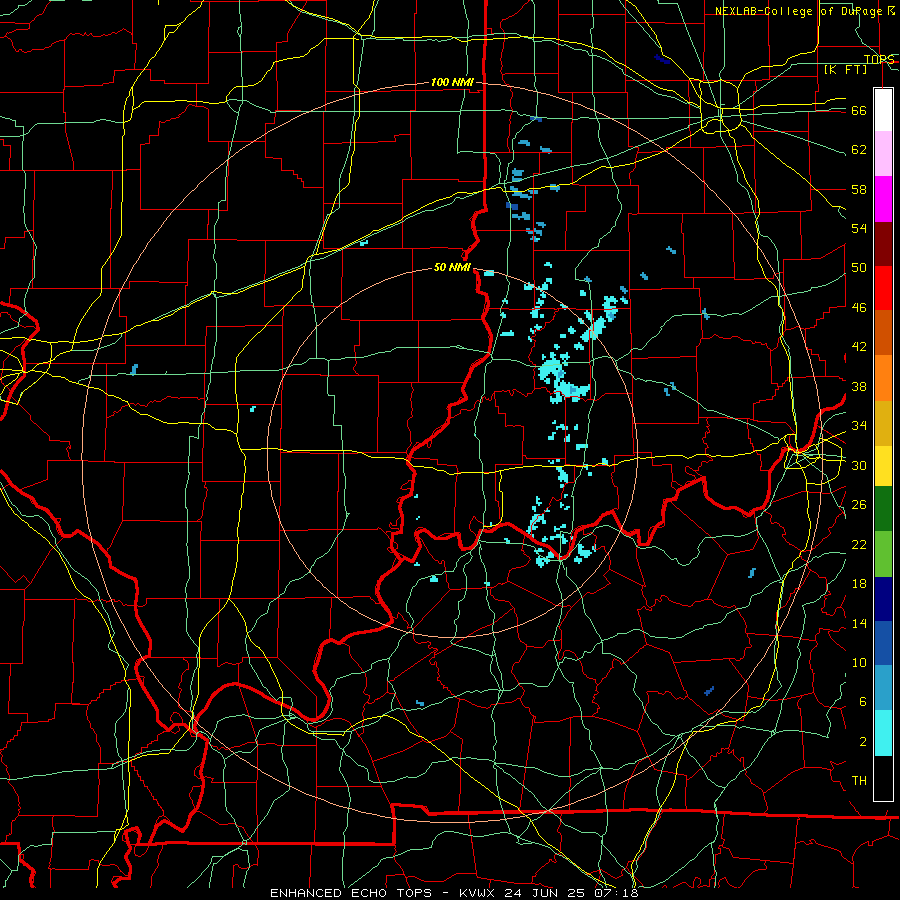900x900 pixels.
Task: Click the "TOPS" legend title
Action: click(879, 59)
